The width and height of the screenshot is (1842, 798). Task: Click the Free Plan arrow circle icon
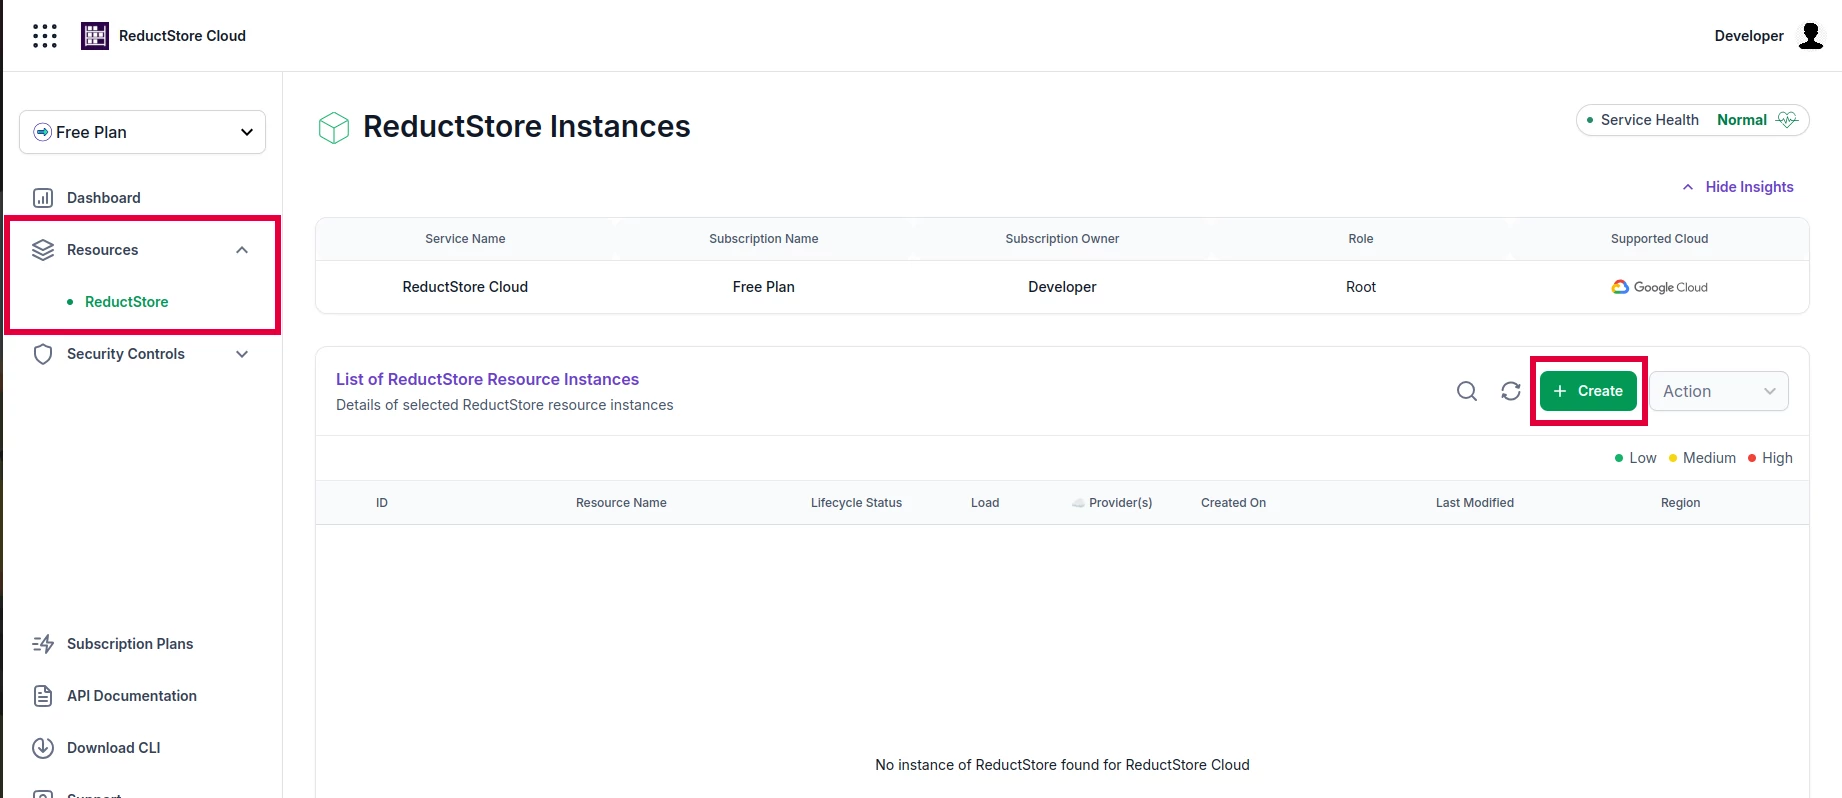(x=43, y=132)
